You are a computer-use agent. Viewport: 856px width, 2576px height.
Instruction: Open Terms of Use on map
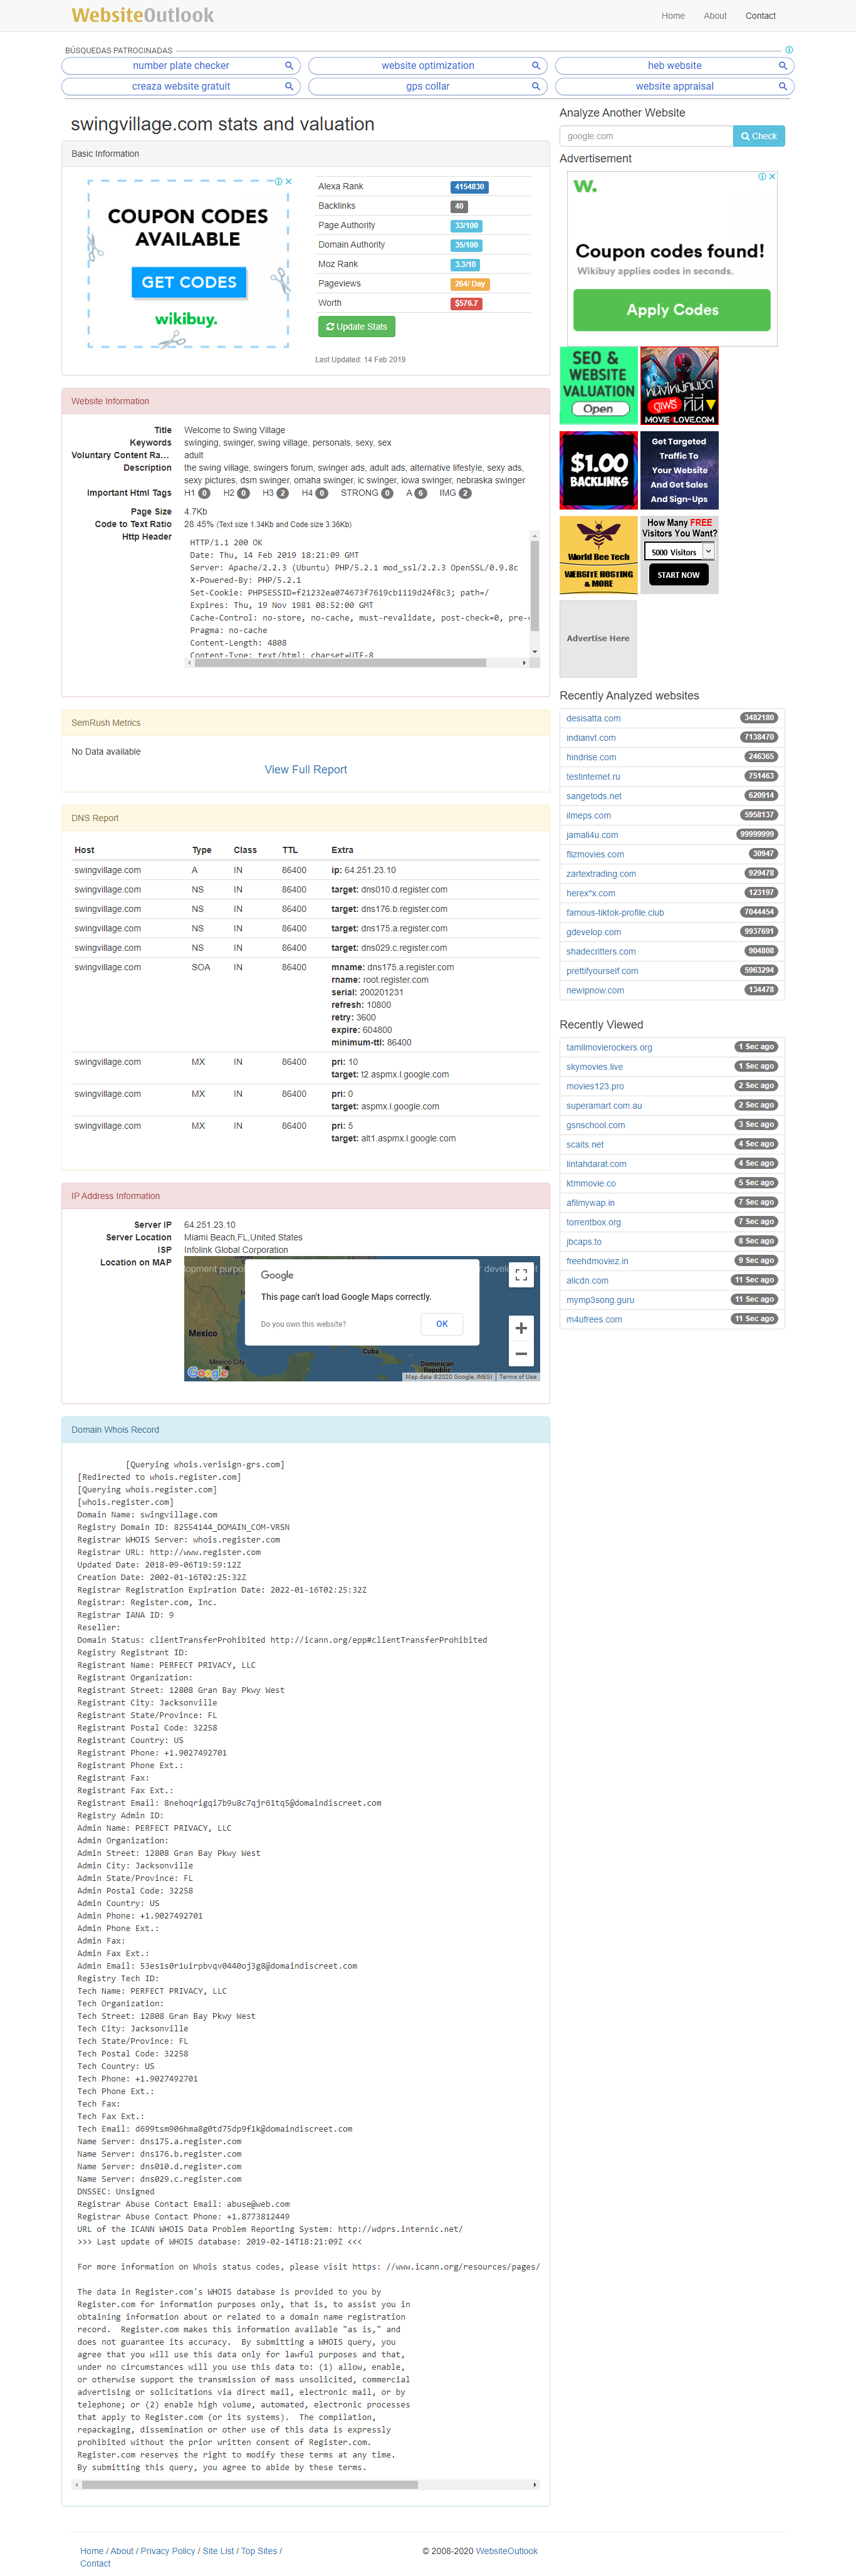[518, 1377]
